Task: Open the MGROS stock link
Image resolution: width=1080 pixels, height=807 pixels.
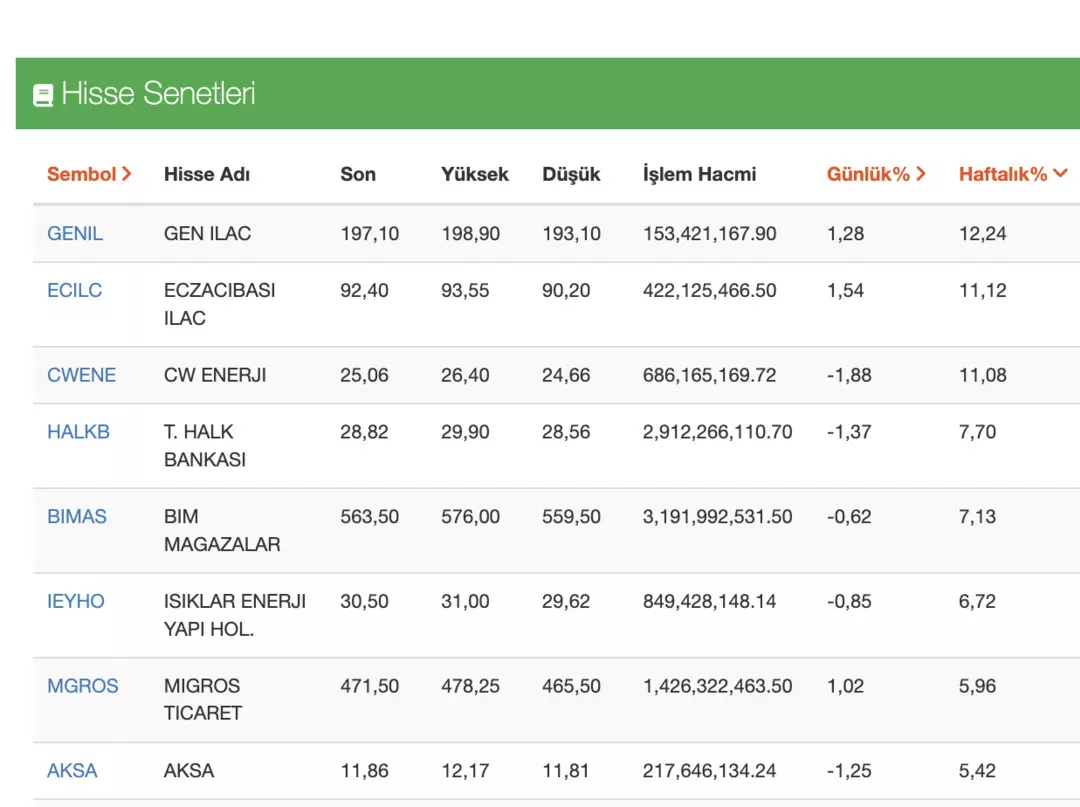Action: point(82,686)
